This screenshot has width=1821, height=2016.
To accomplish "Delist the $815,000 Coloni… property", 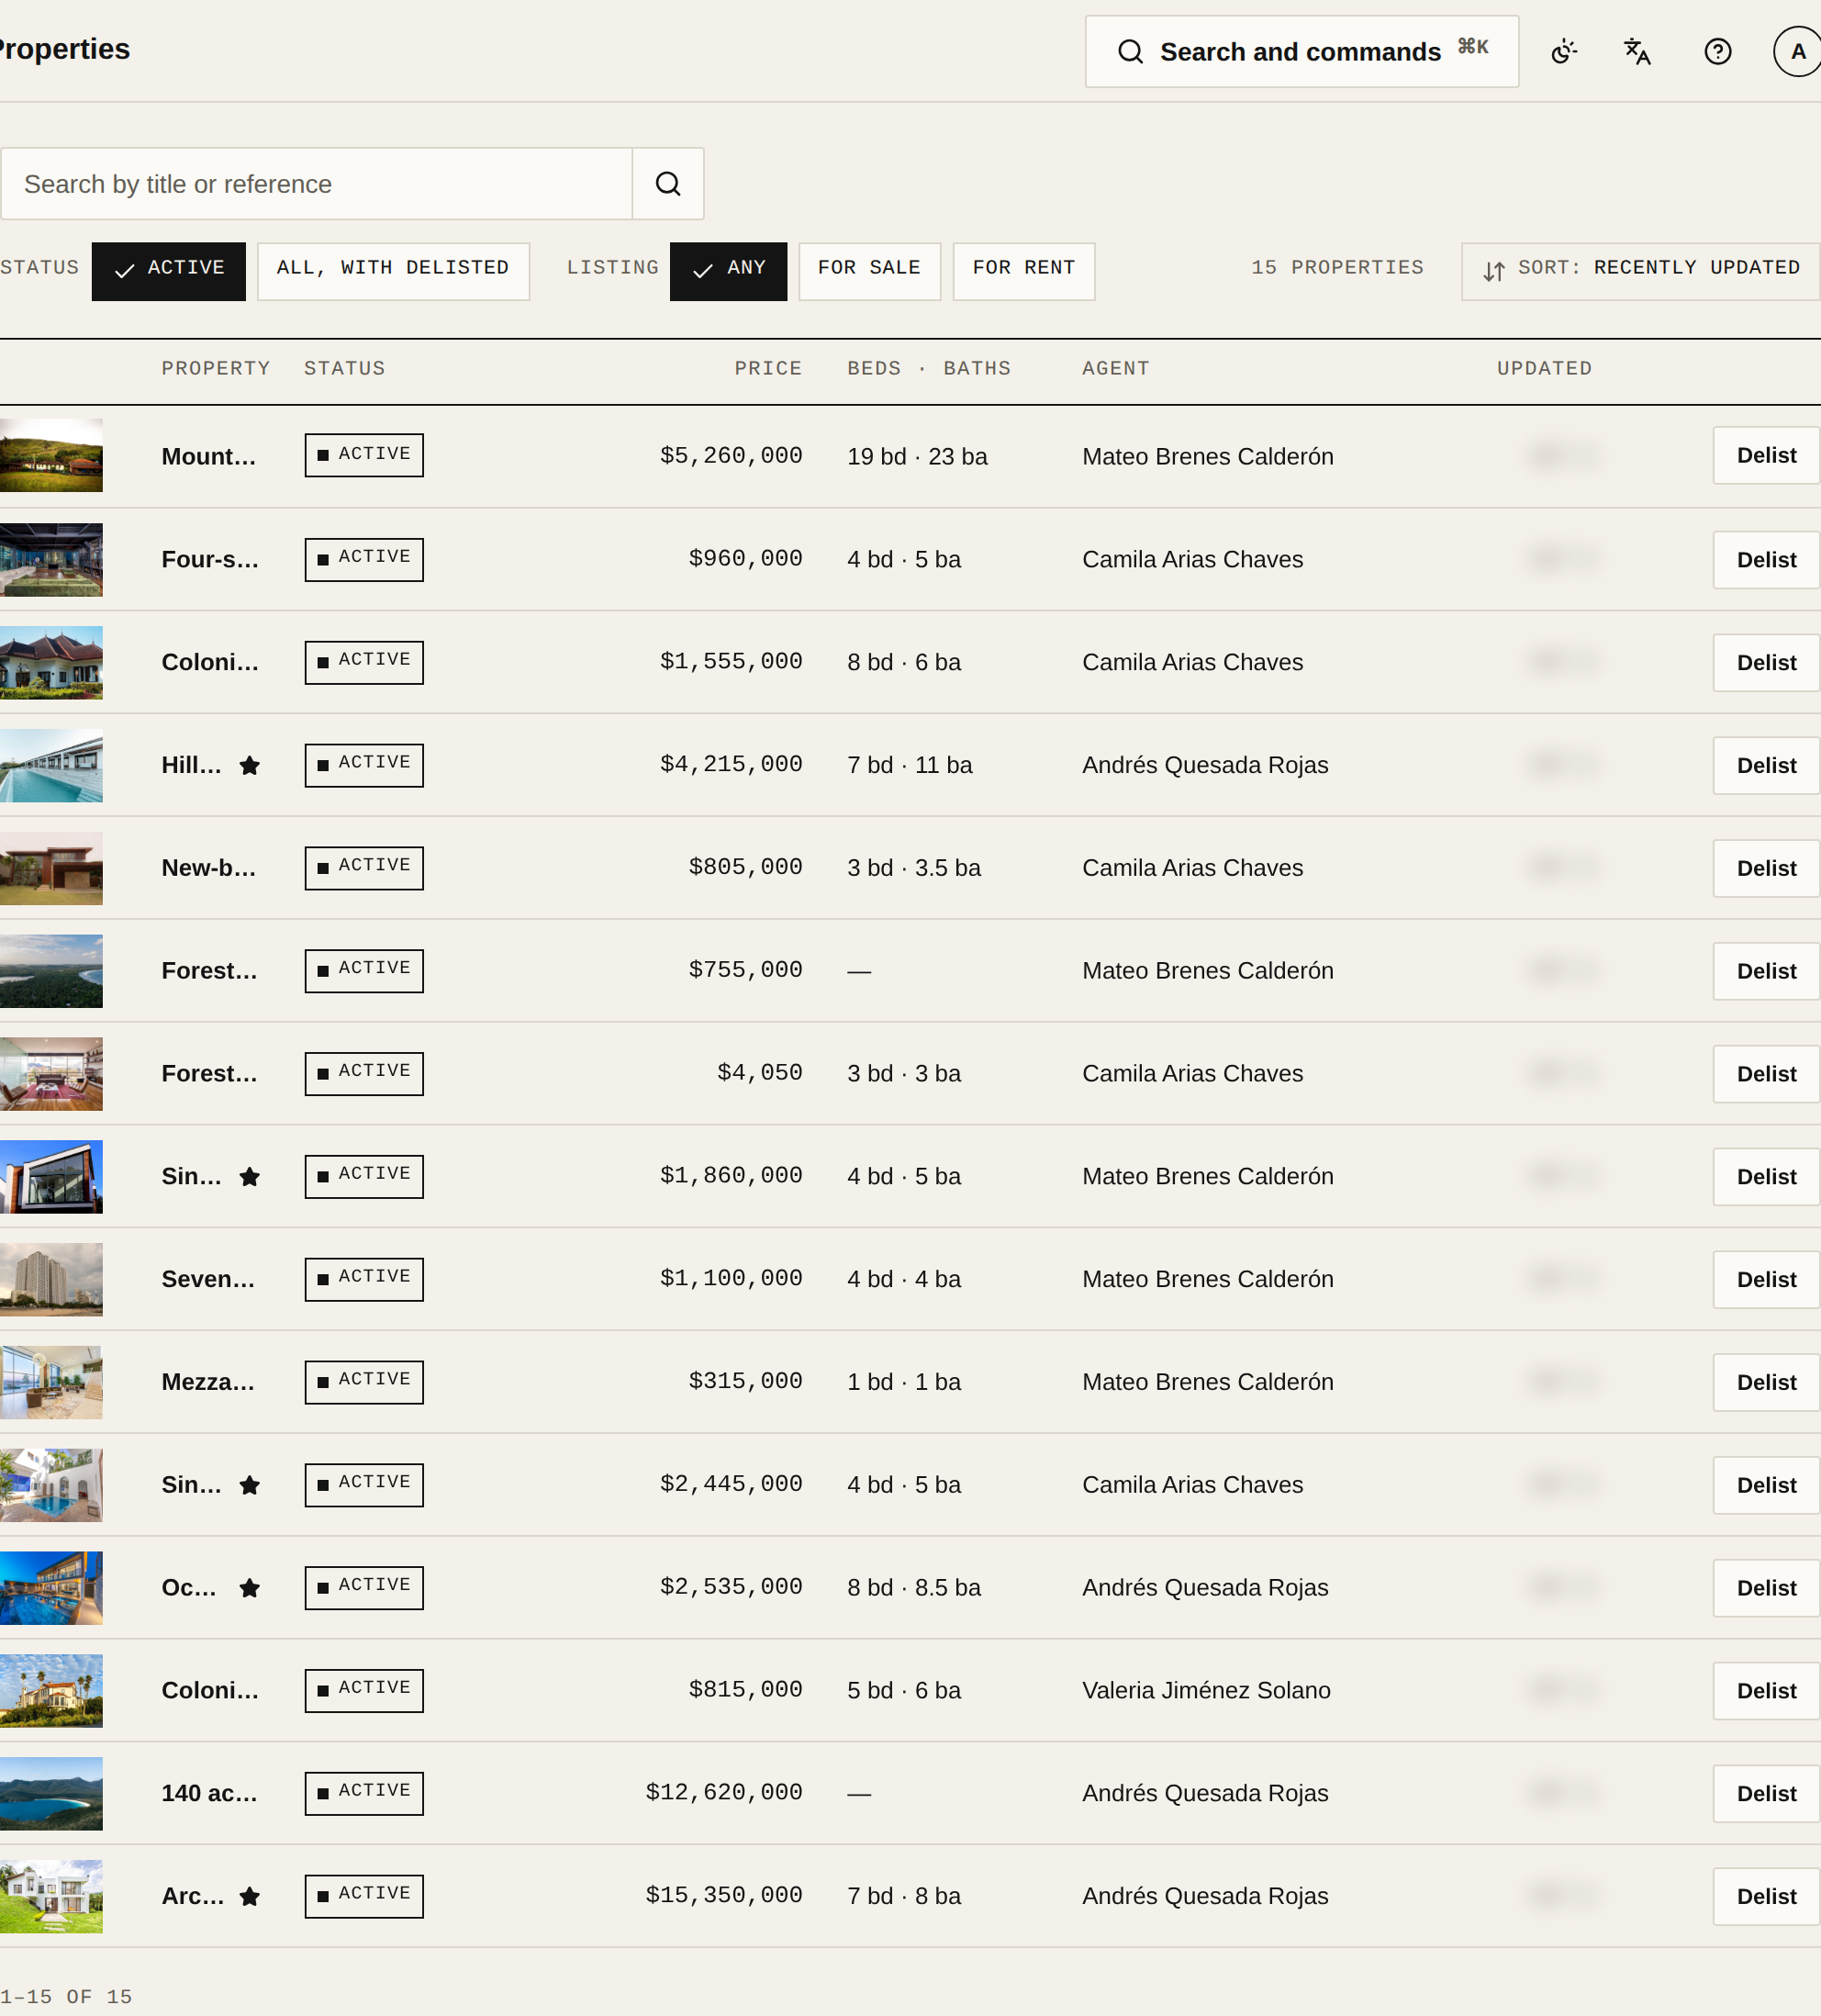I will (x=1766, y=1691).
